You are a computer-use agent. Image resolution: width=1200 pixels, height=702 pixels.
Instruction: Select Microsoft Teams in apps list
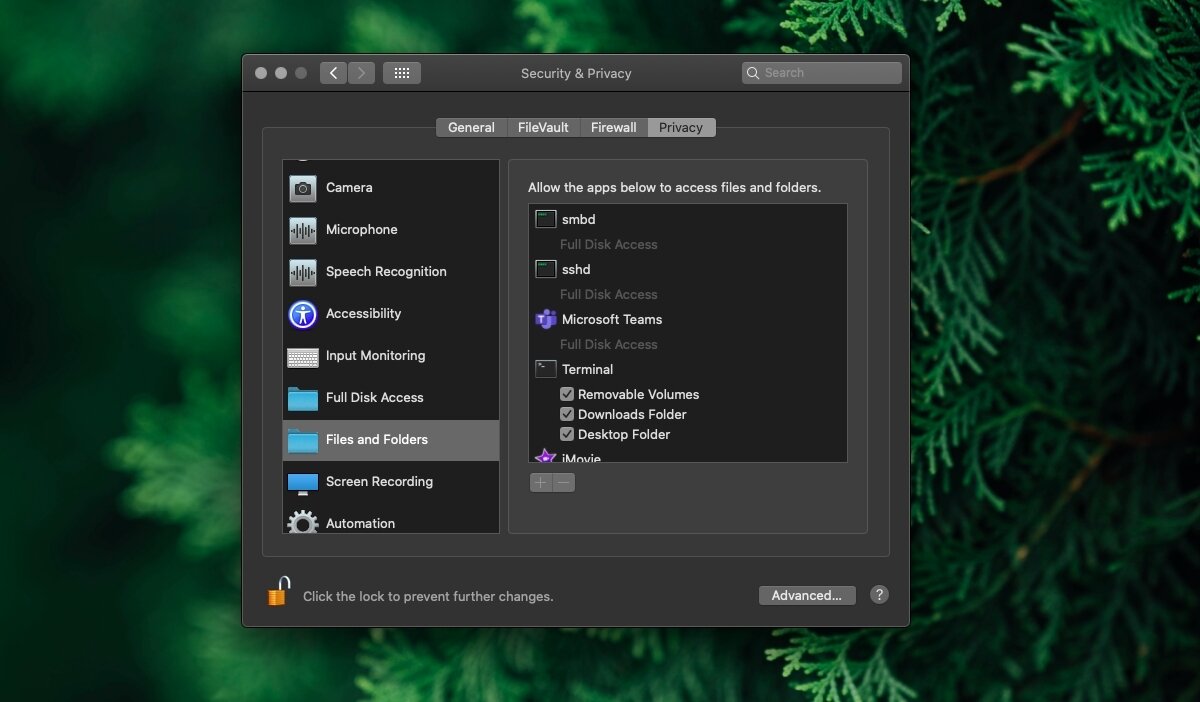[x=611, y=320]
